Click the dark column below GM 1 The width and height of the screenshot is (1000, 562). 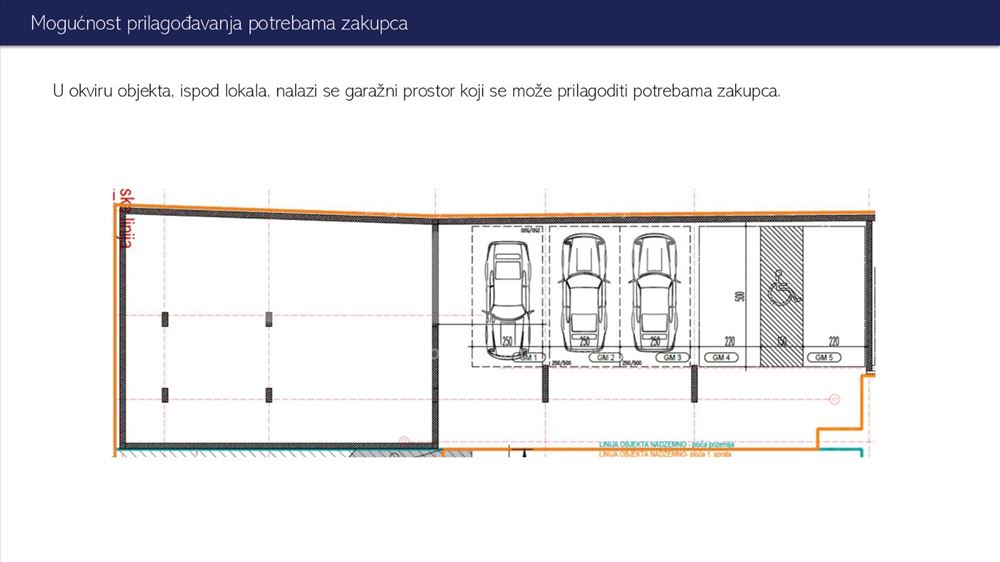545,383
